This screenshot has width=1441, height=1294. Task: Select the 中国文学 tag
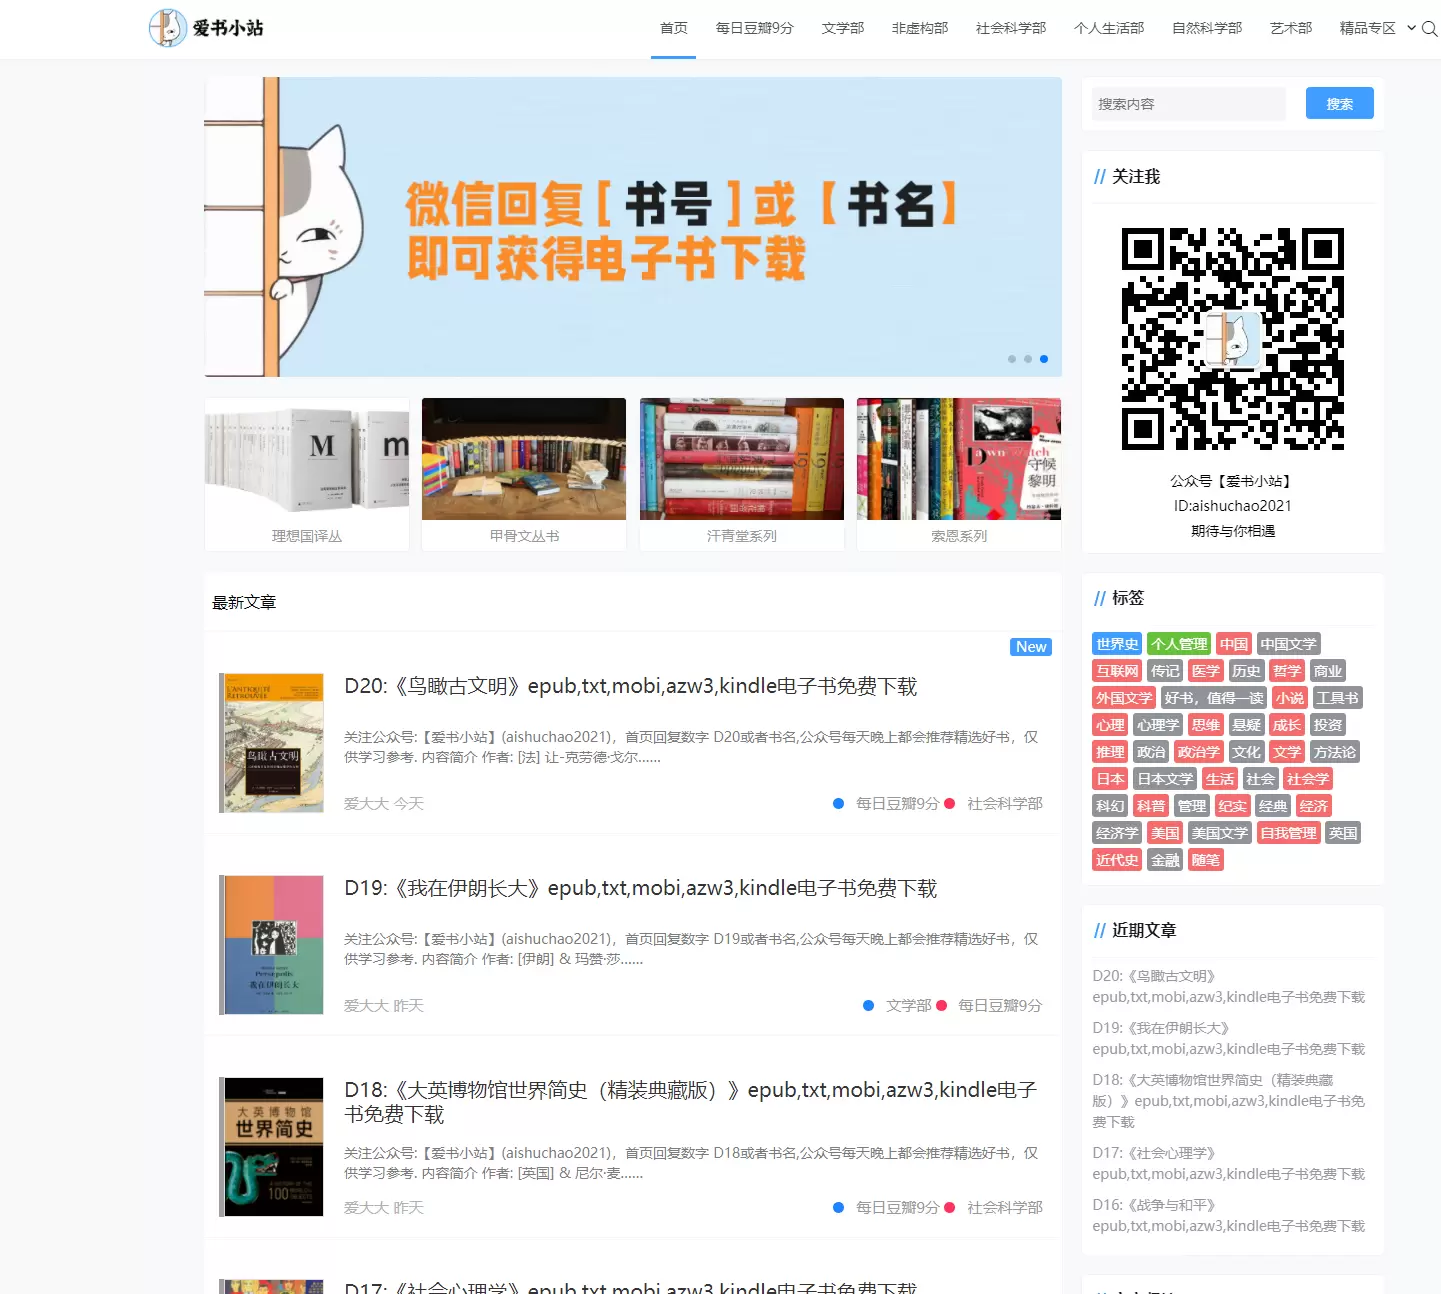pos(1288,644)
